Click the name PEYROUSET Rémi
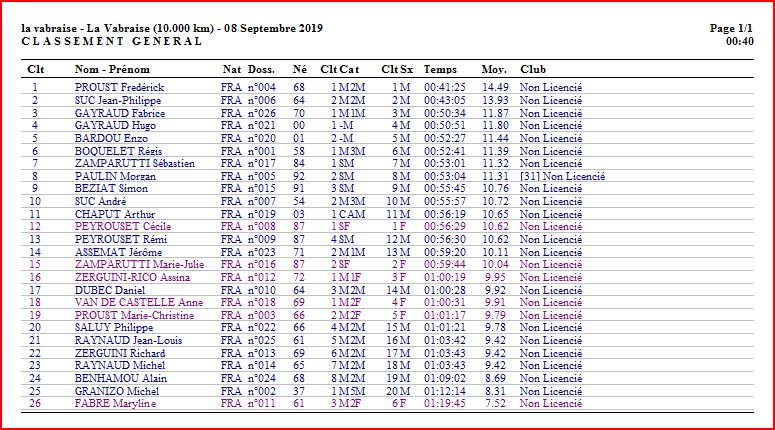Screen dimensions: 775x430 coord(121,240)
